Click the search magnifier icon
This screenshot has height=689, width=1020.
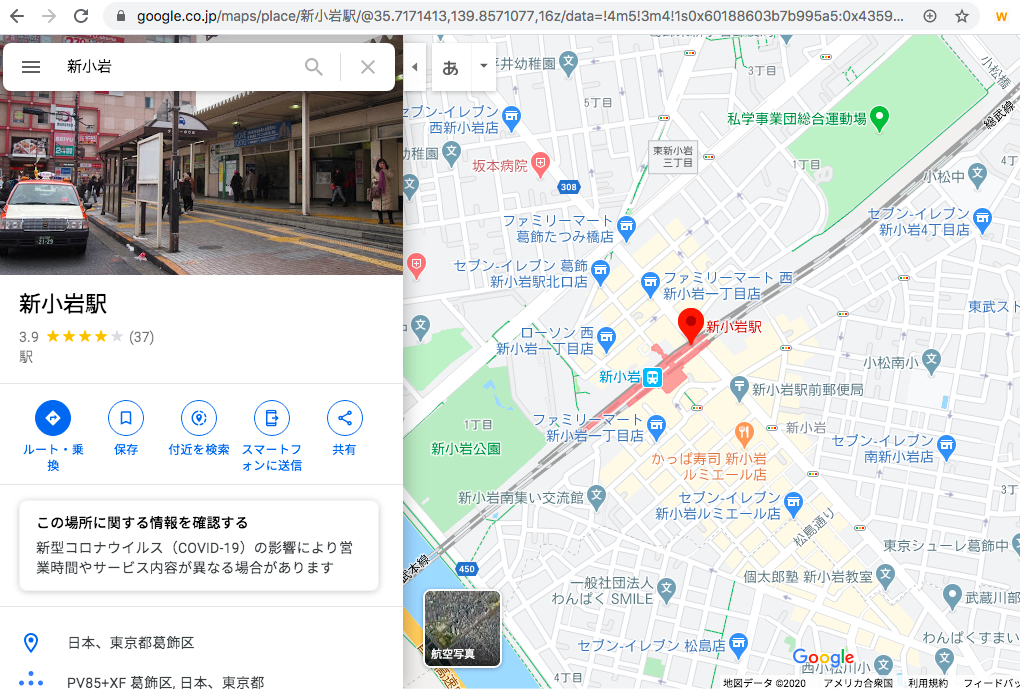click(314, 67)
